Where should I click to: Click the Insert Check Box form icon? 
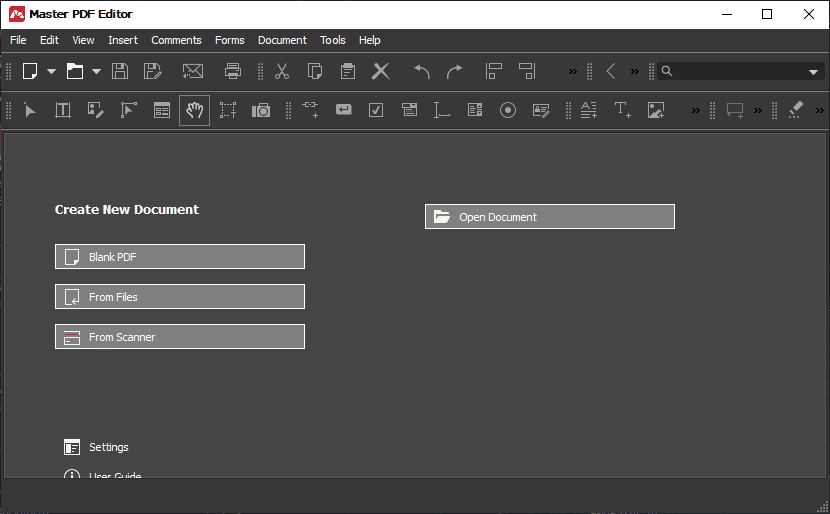point(376,110)
